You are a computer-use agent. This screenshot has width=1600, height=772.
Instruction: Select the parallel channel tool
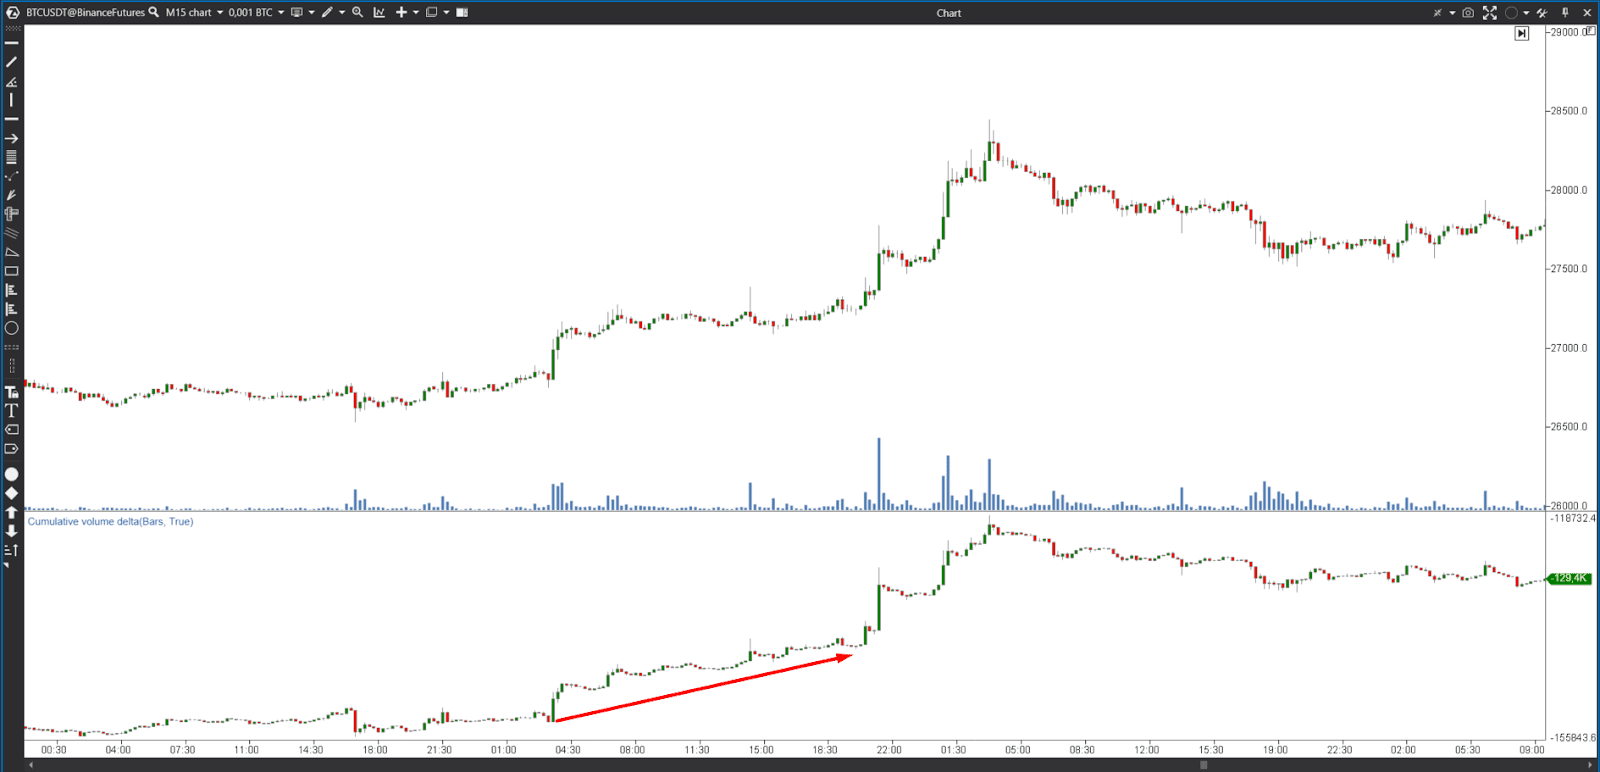pos(12,233)
